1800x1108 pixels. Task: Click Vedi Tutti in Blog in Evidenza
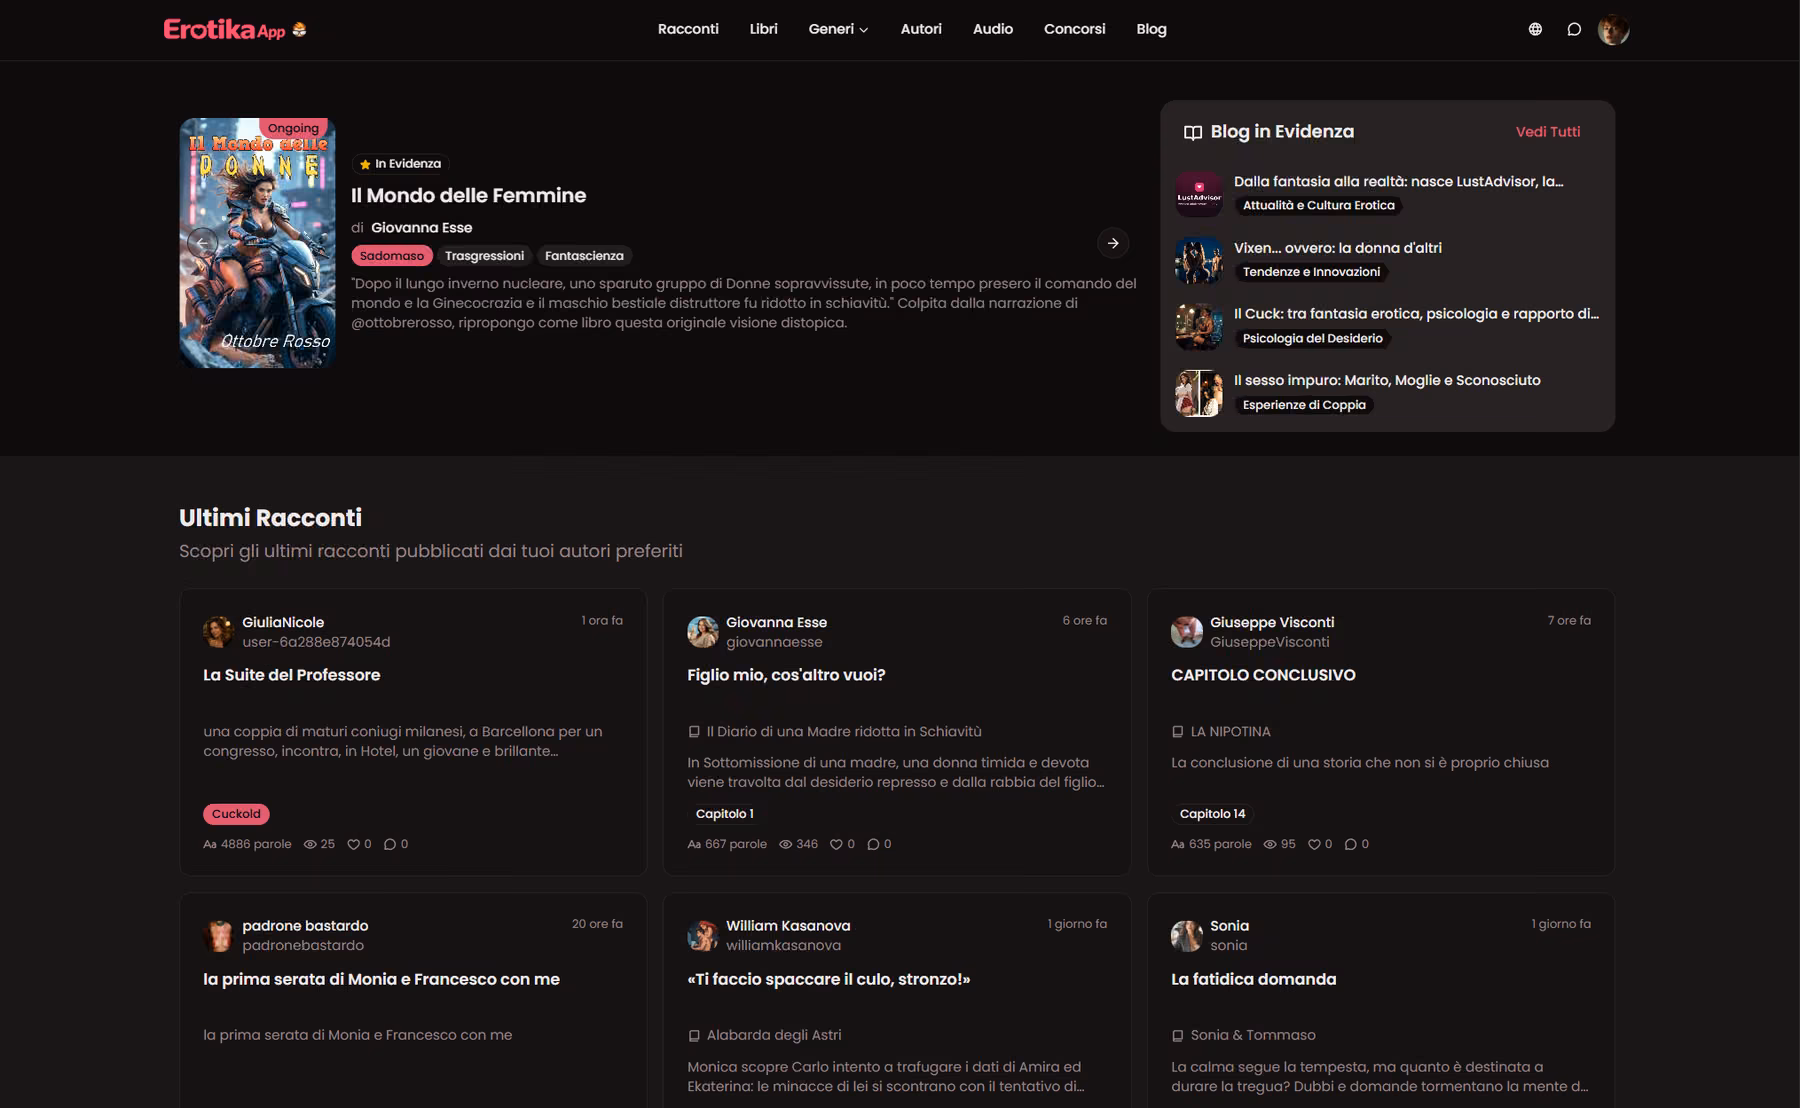point(1548,131)
